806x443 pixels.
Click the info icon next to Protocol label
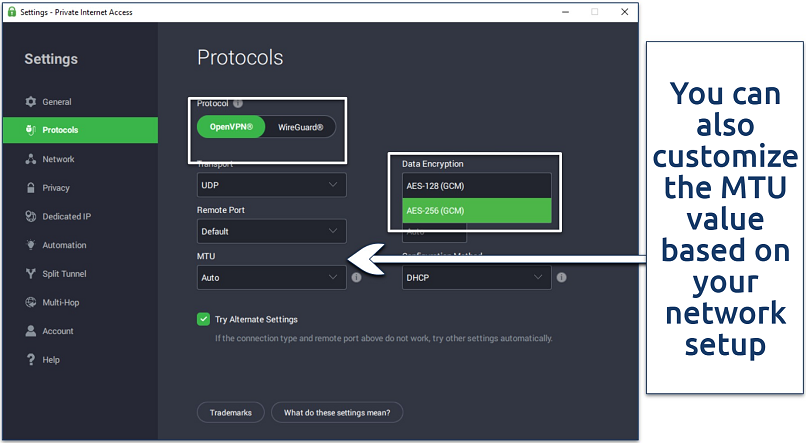pyautogui.click(x=238, y=103)
